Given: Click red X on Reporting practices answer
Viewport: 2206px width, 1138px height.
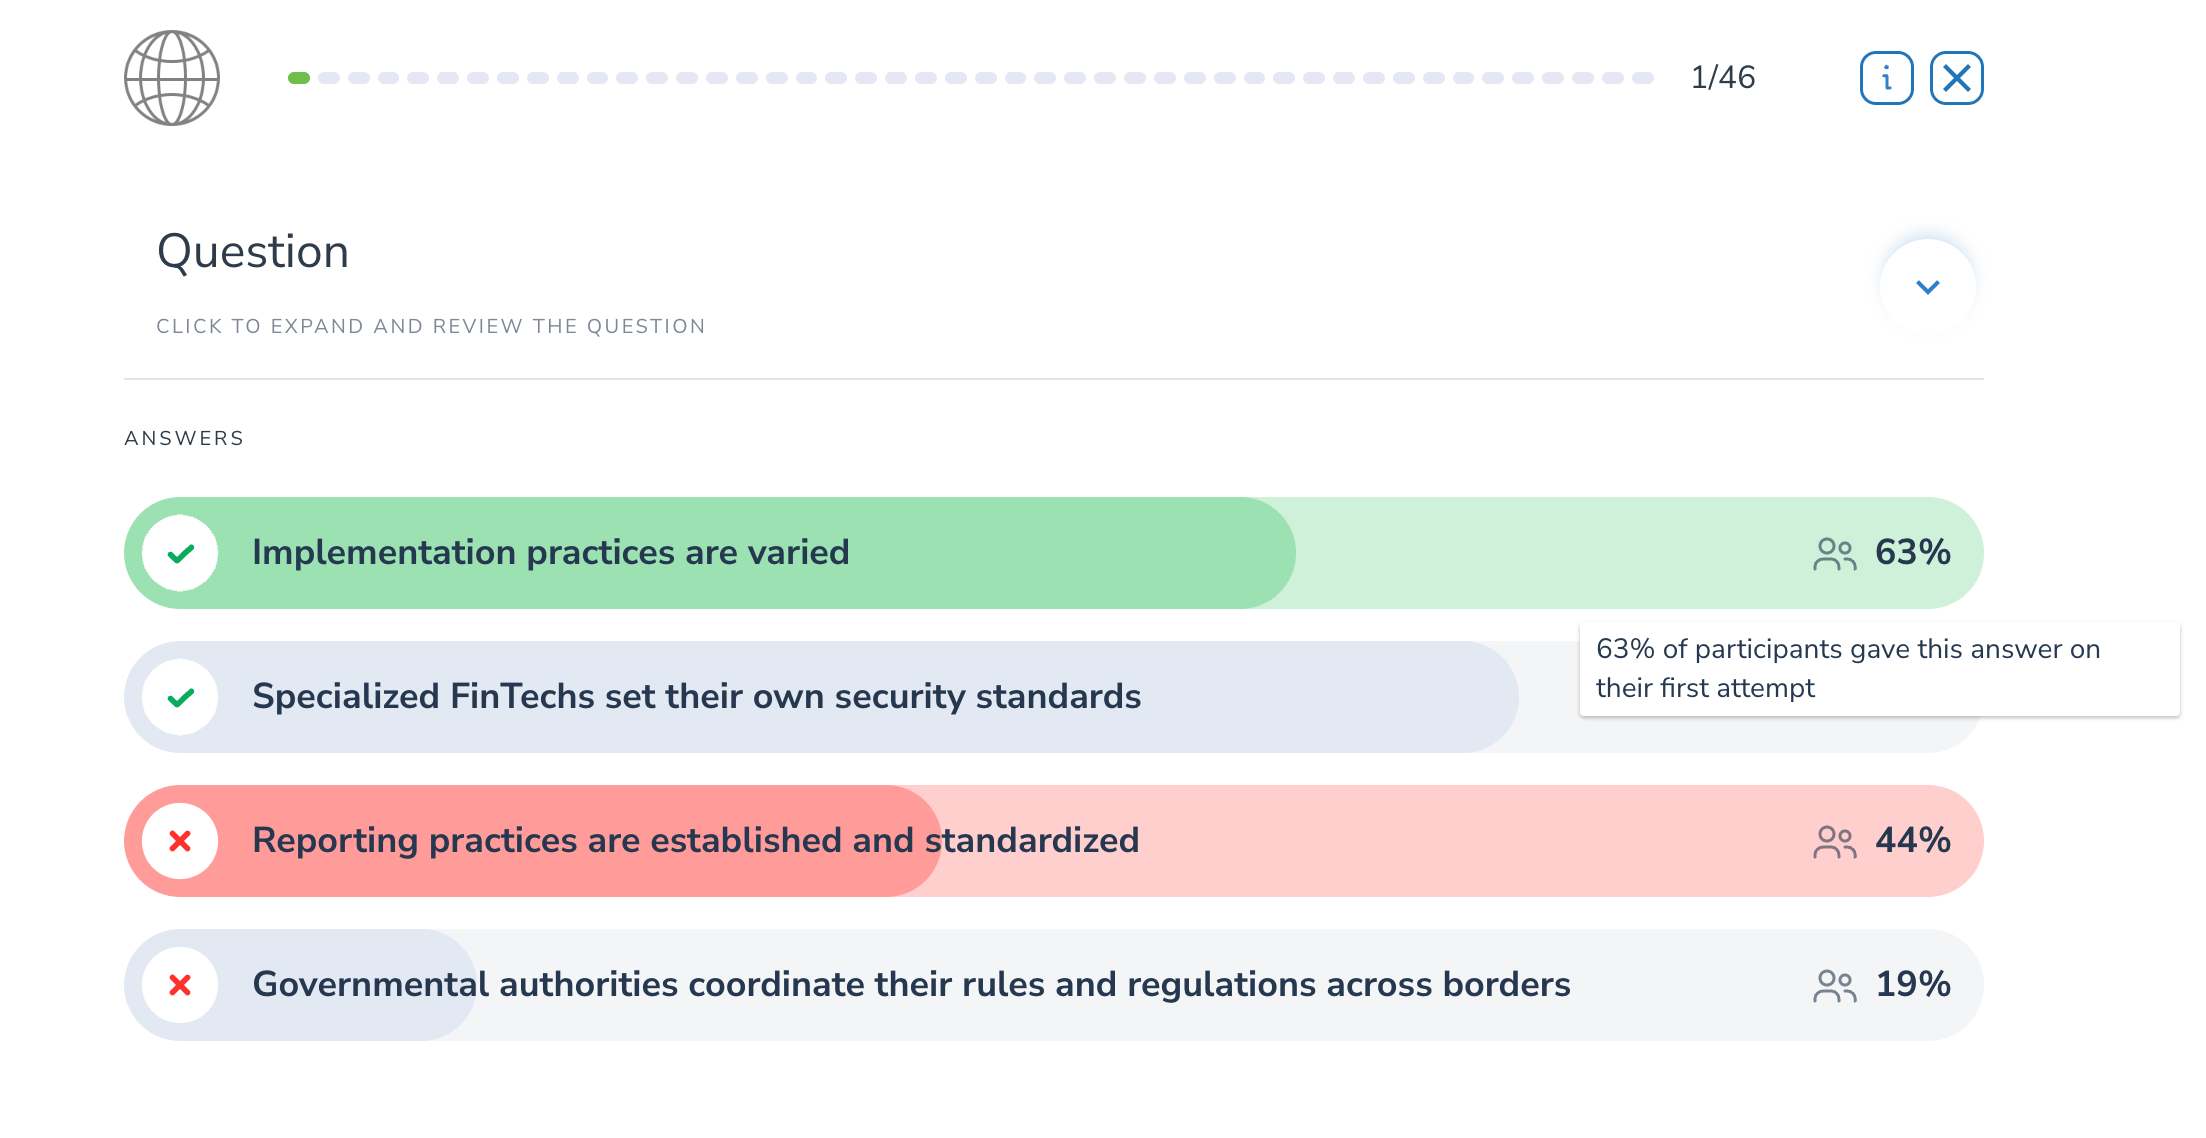Looking at the screenshot, I should [x=180, y=842].
